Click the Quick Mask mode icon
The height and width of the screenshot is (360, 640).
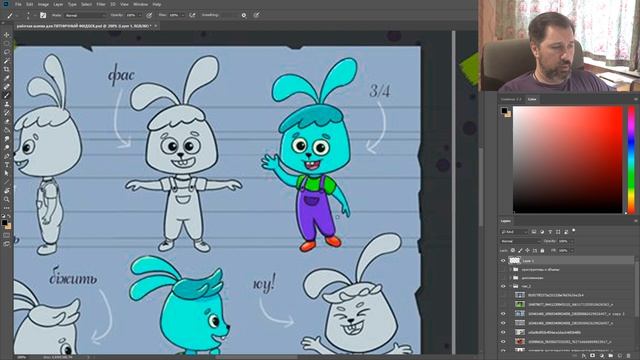click(7, 236)
